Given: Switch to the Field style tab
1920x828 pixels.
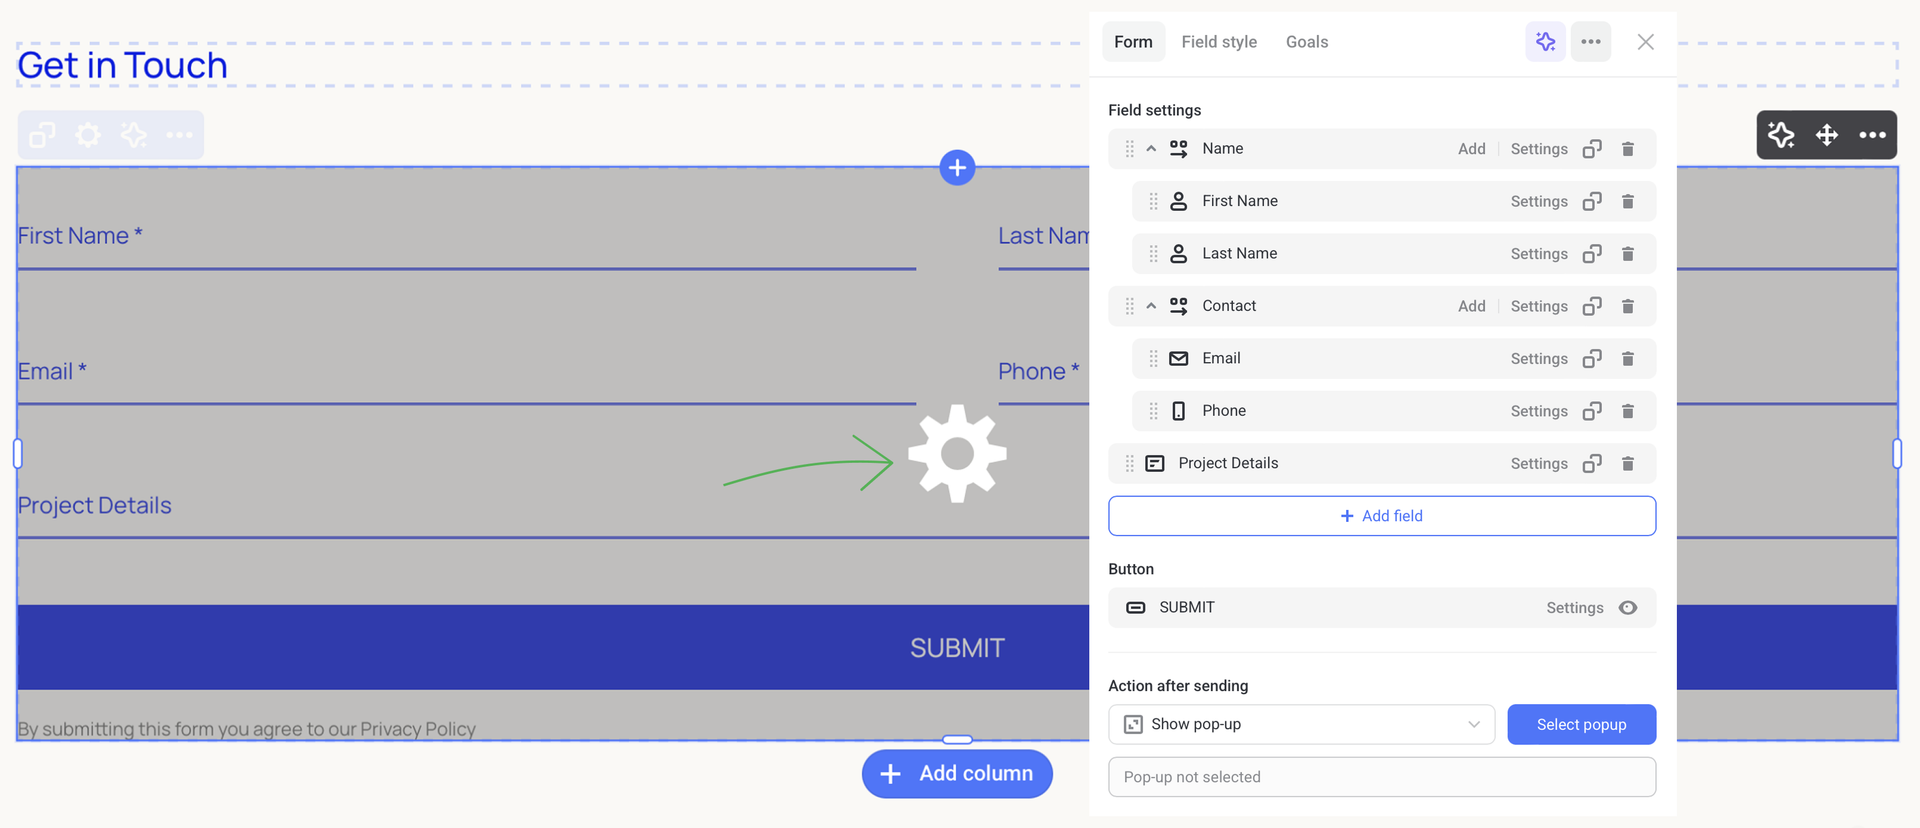Looking at the screenshot, I should [x=1219, y=42].
